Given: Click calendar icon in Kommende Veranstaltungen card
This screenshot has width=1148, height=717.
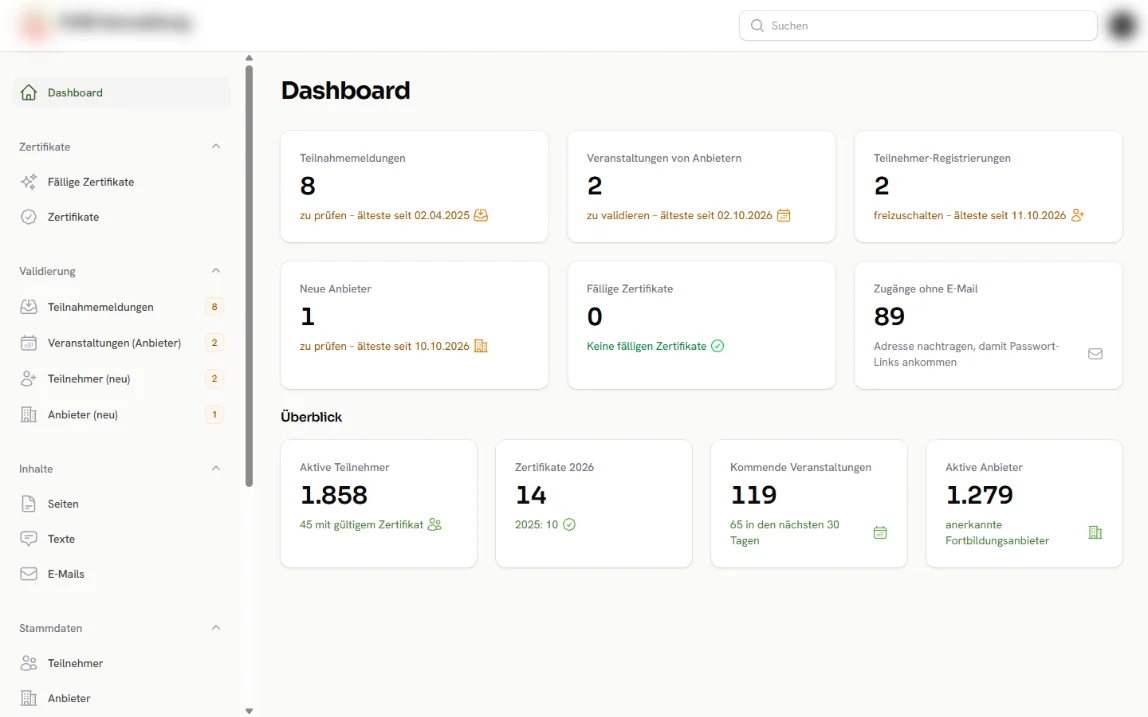Looking at the screenshot, I should click(880, 532).
